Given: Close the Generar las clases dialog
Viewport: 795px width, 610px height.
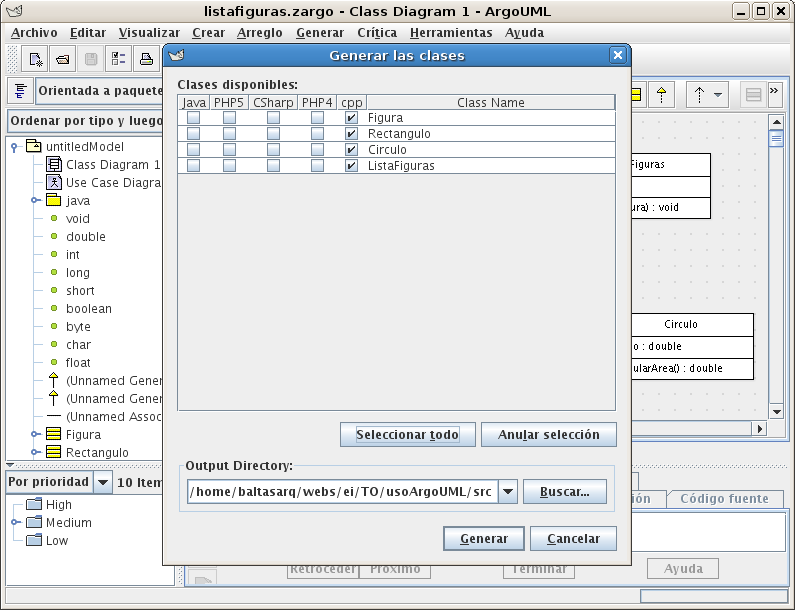Looking at the screenshot, I should [618, 55].
